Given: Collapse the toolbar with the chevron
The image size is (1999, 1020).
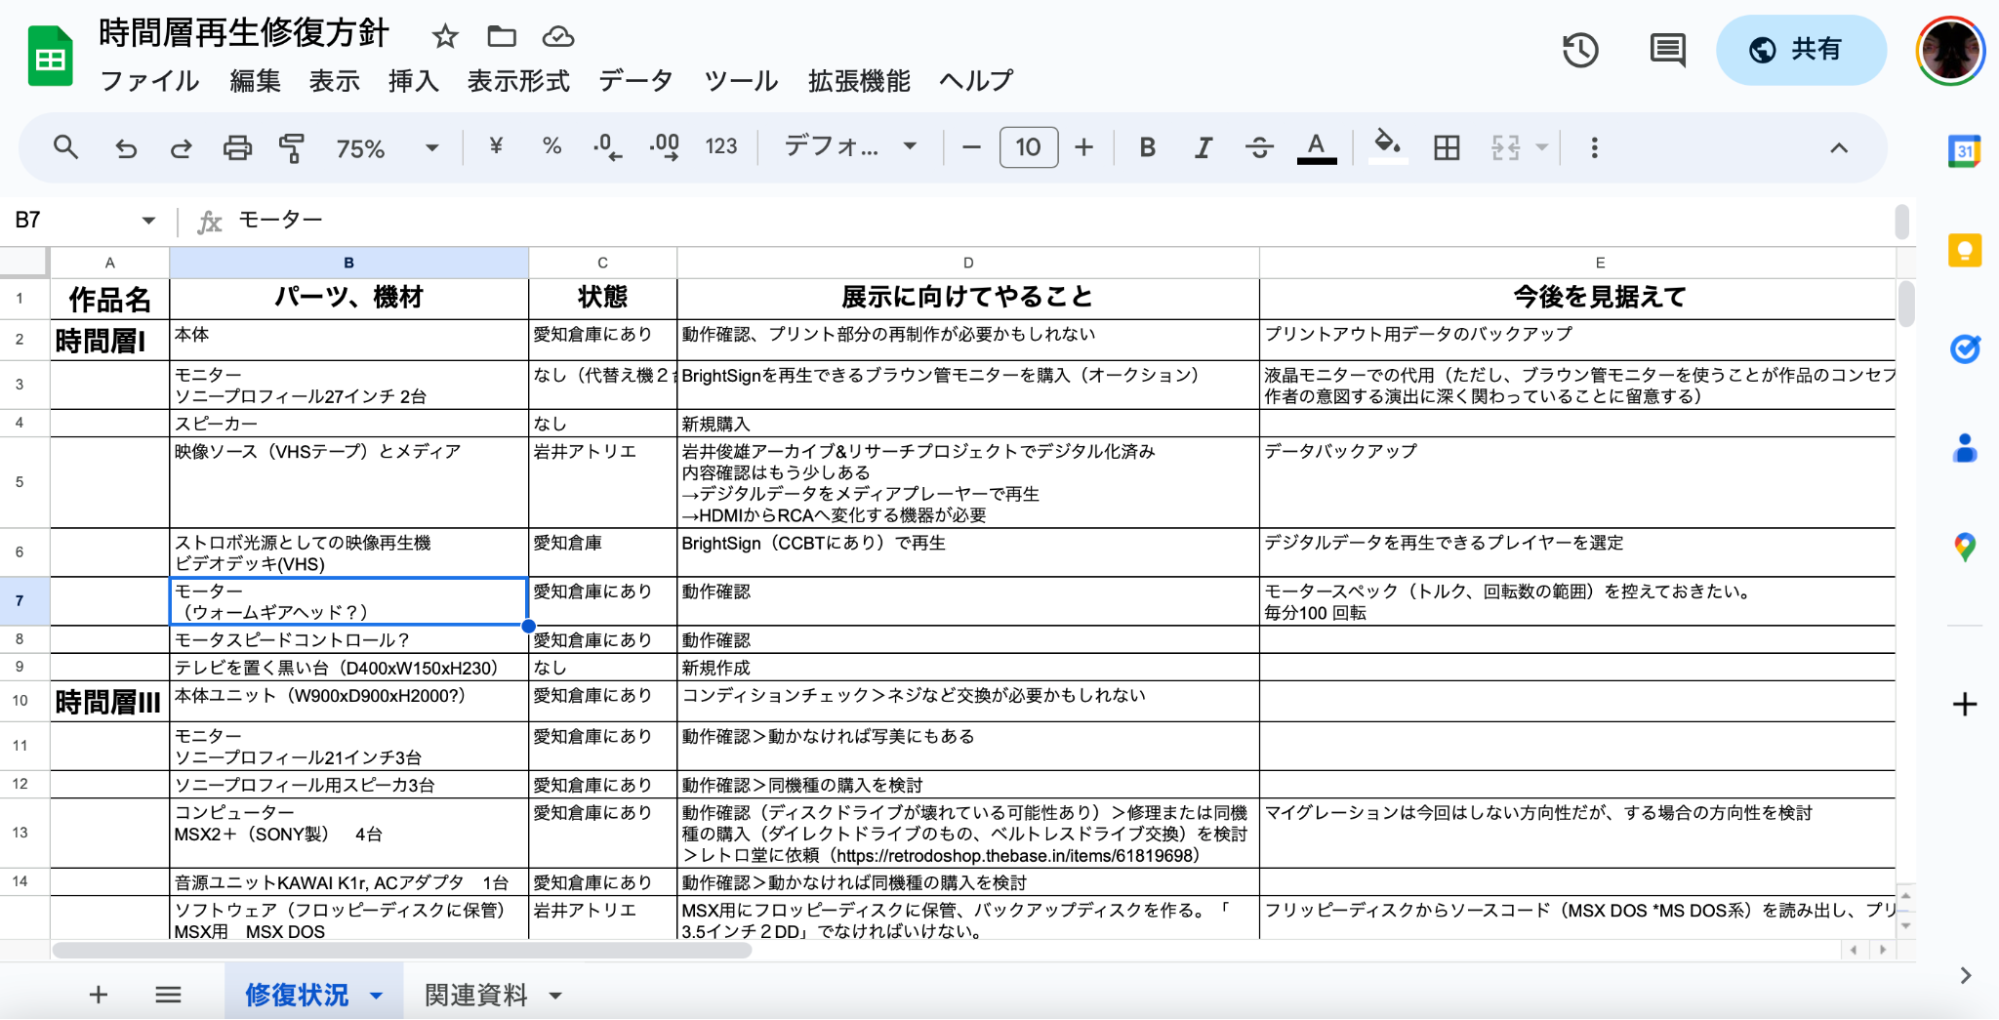Looking at the screenshot, I should tap(1838, 148).
